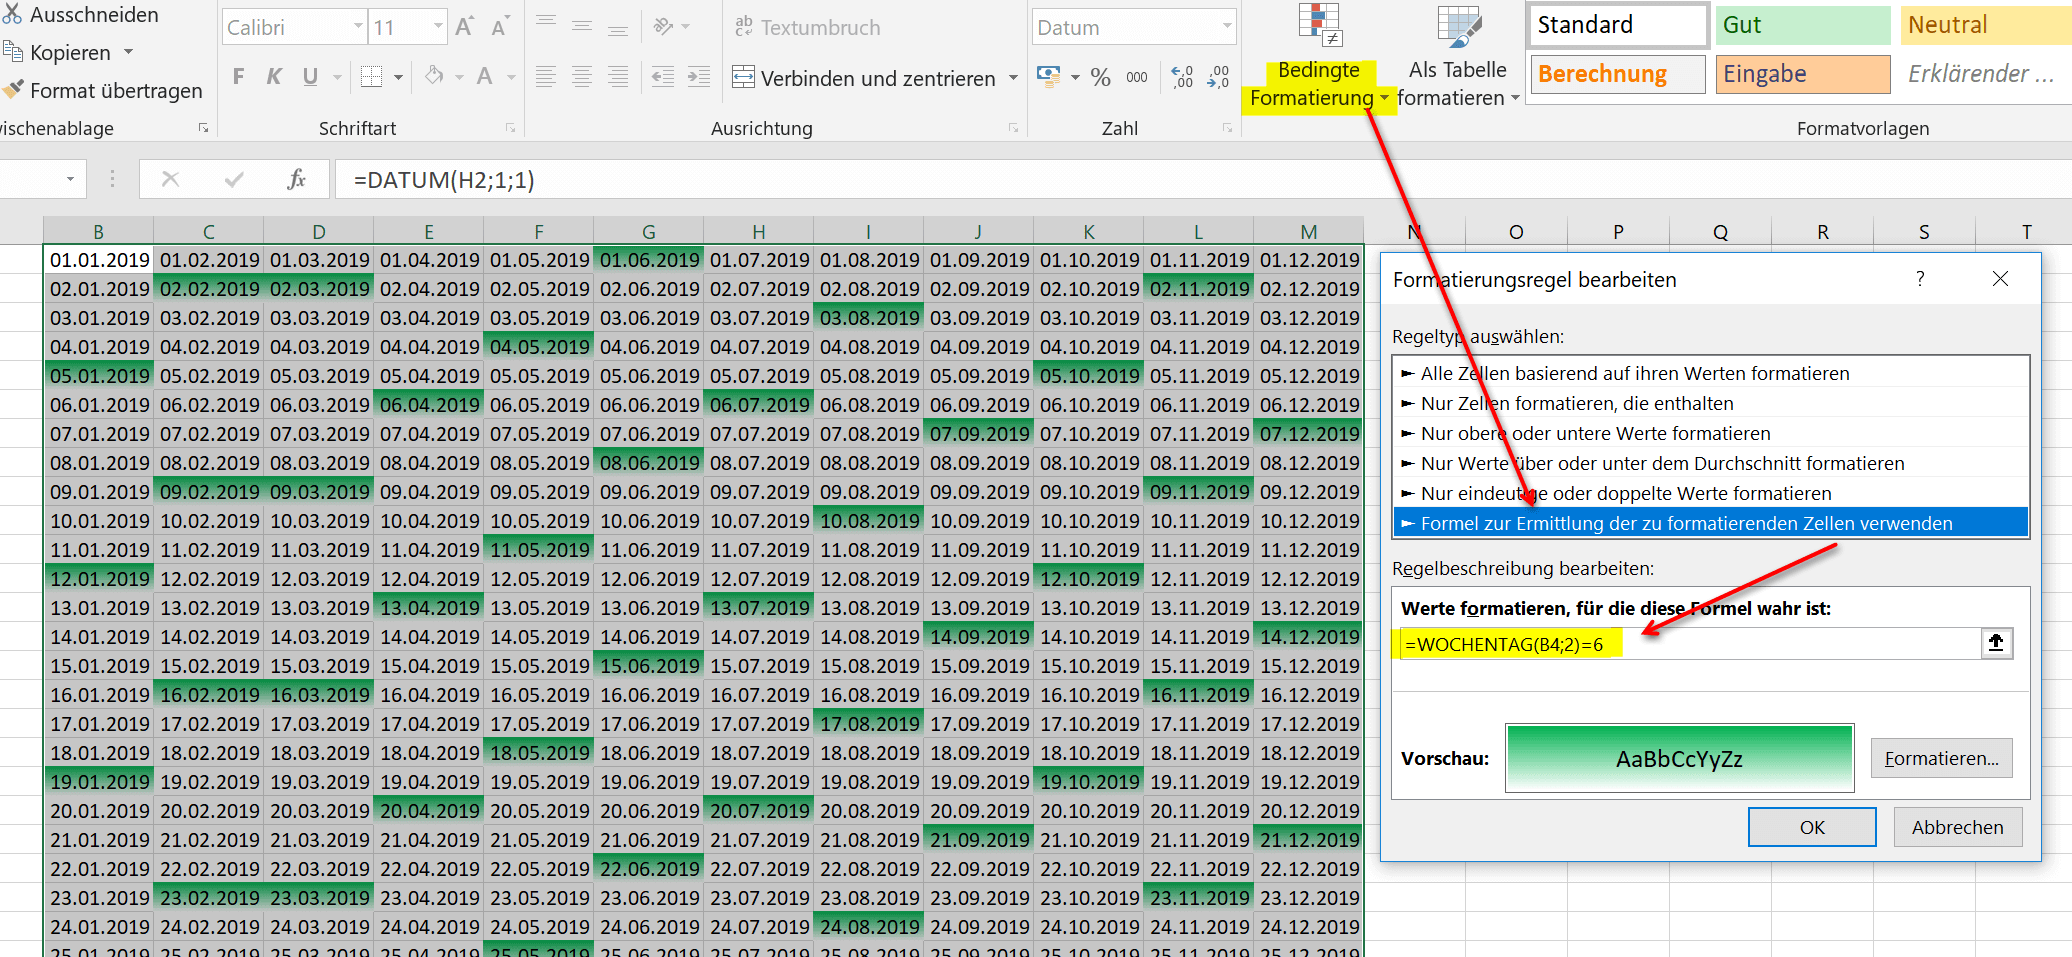Center text horizontally in the cell
The height and width of the screenshot is (957, 2072).
(582, 77)
